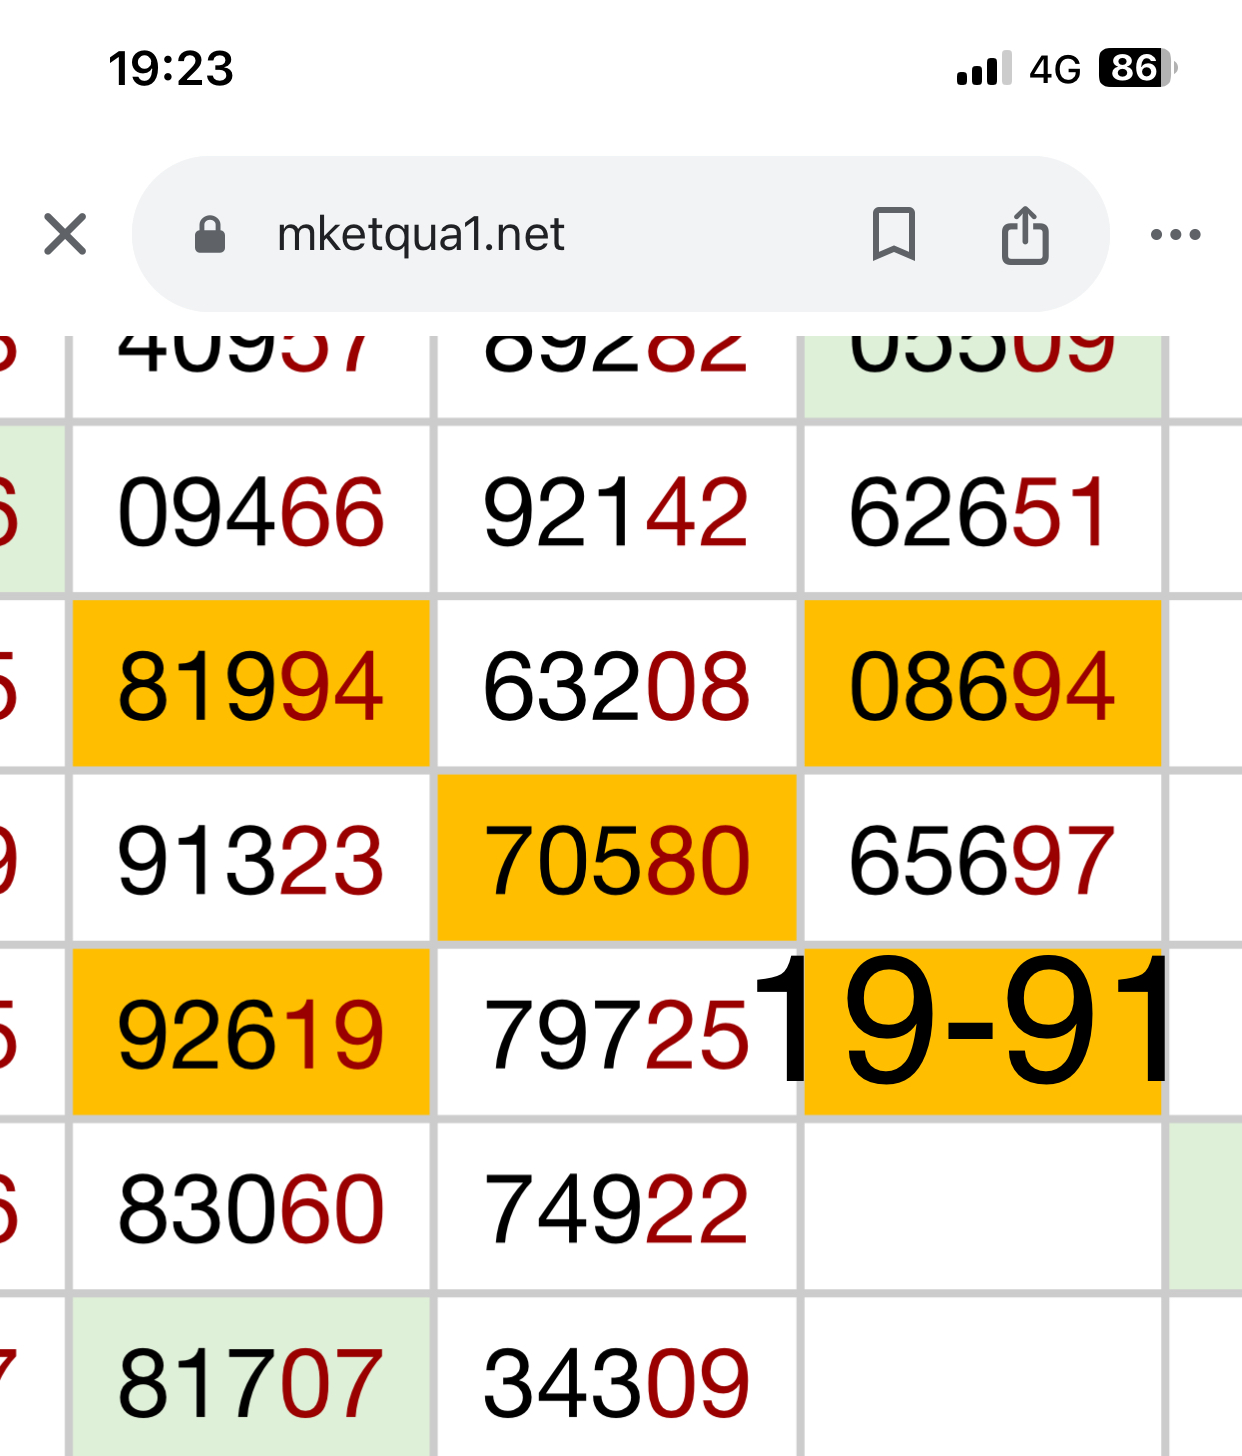Tap the large 19-91 label
1242x1456 pixels.
pyautogui.click(x=965, y=1022)
